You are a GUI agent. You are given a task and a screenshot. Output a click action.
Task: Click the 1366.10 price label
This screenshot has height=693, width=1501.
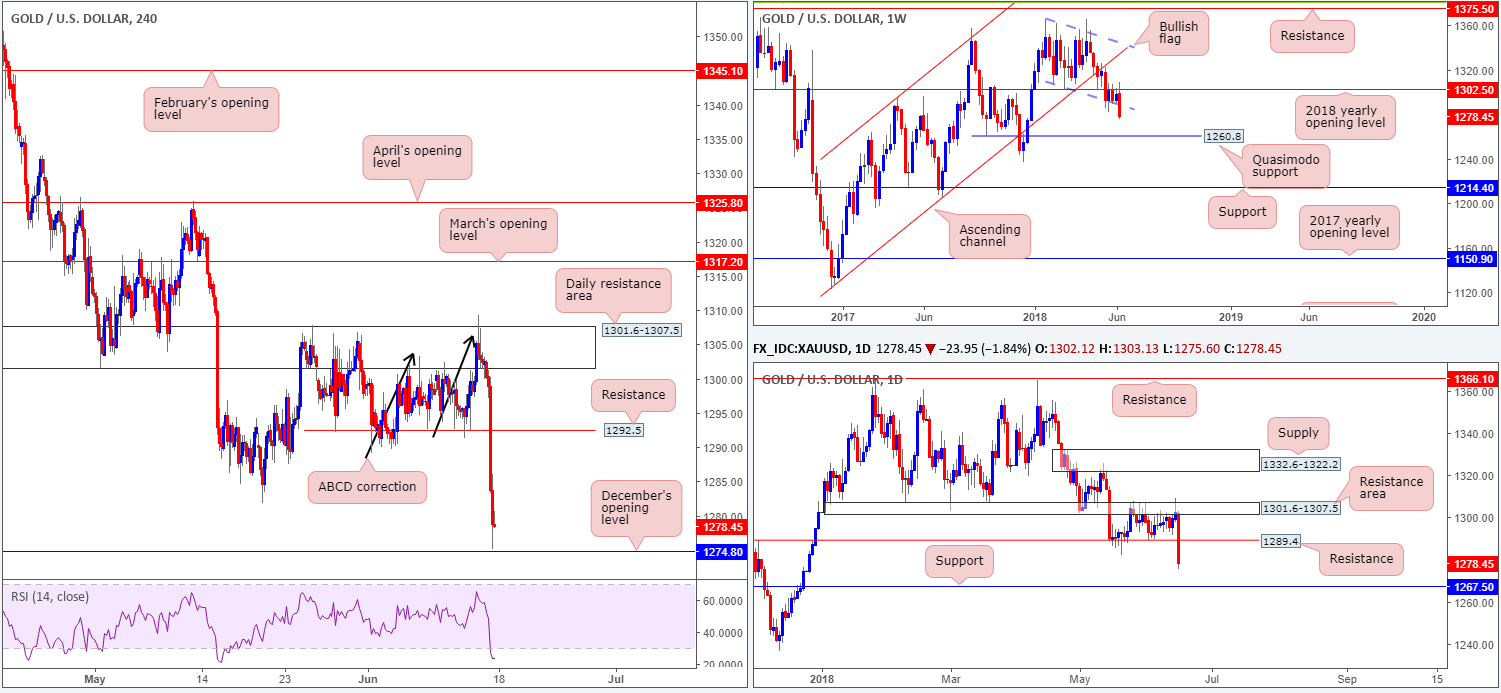[x=1473, y=379]
